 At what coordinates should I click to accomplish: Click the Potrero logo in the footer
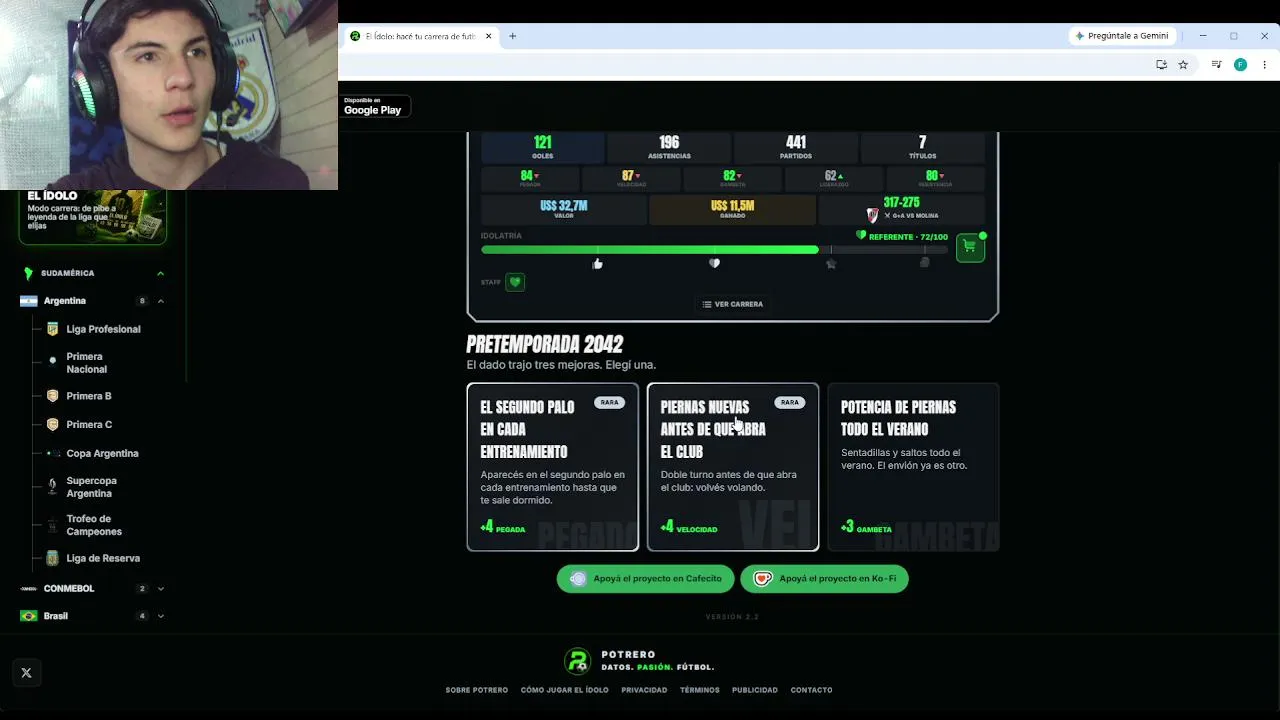pyautogui.click(x=577, y=661)
